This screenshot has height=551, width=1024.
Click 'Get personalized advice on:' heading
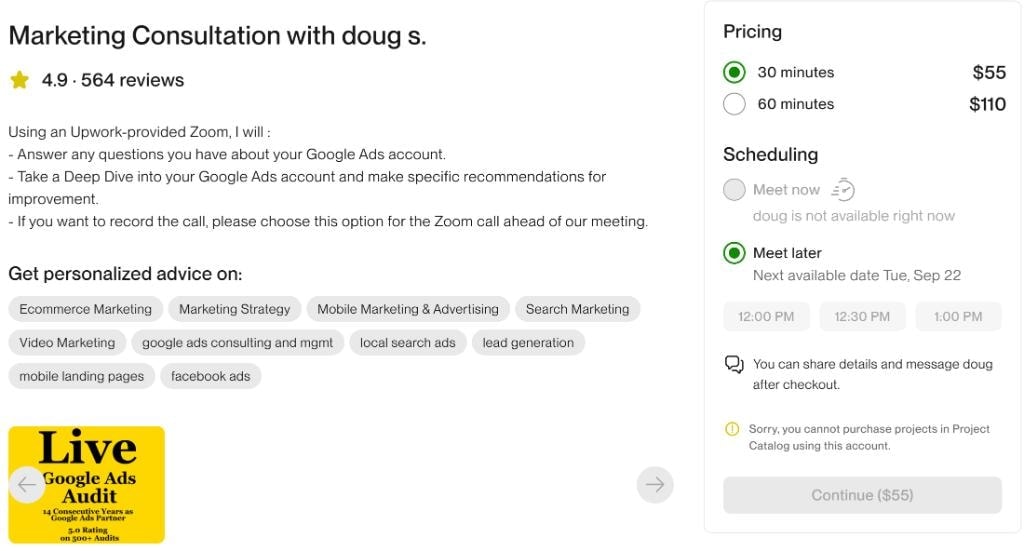click(125, 274)
